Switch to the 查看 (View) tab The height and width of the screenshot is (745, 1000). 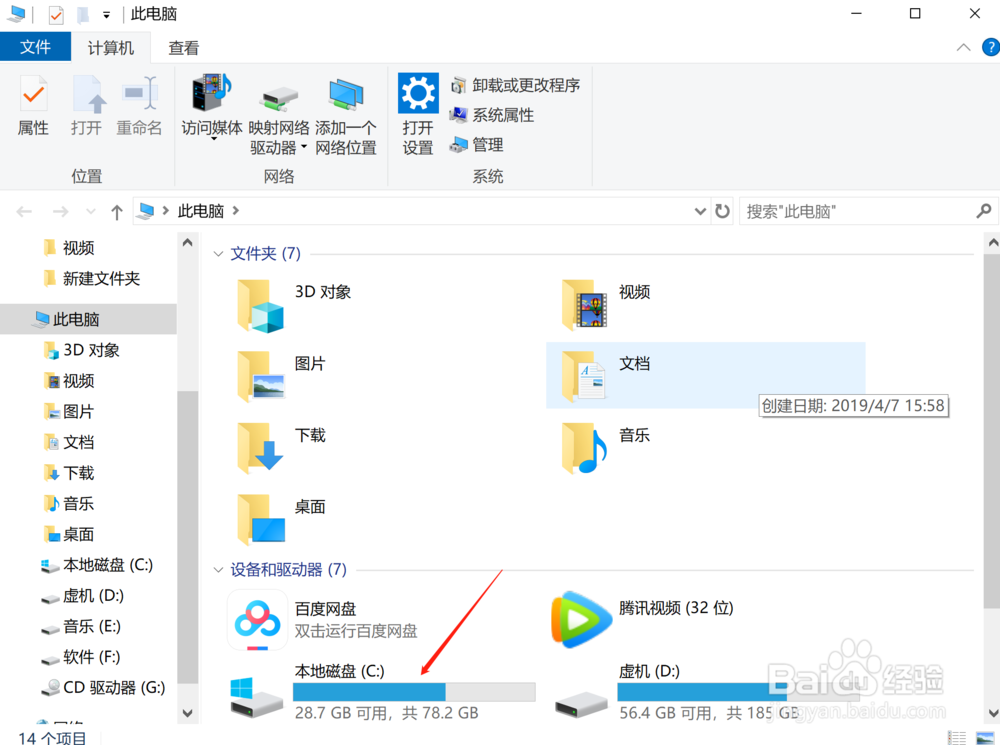pyautogui.click(x=183, y=46)
